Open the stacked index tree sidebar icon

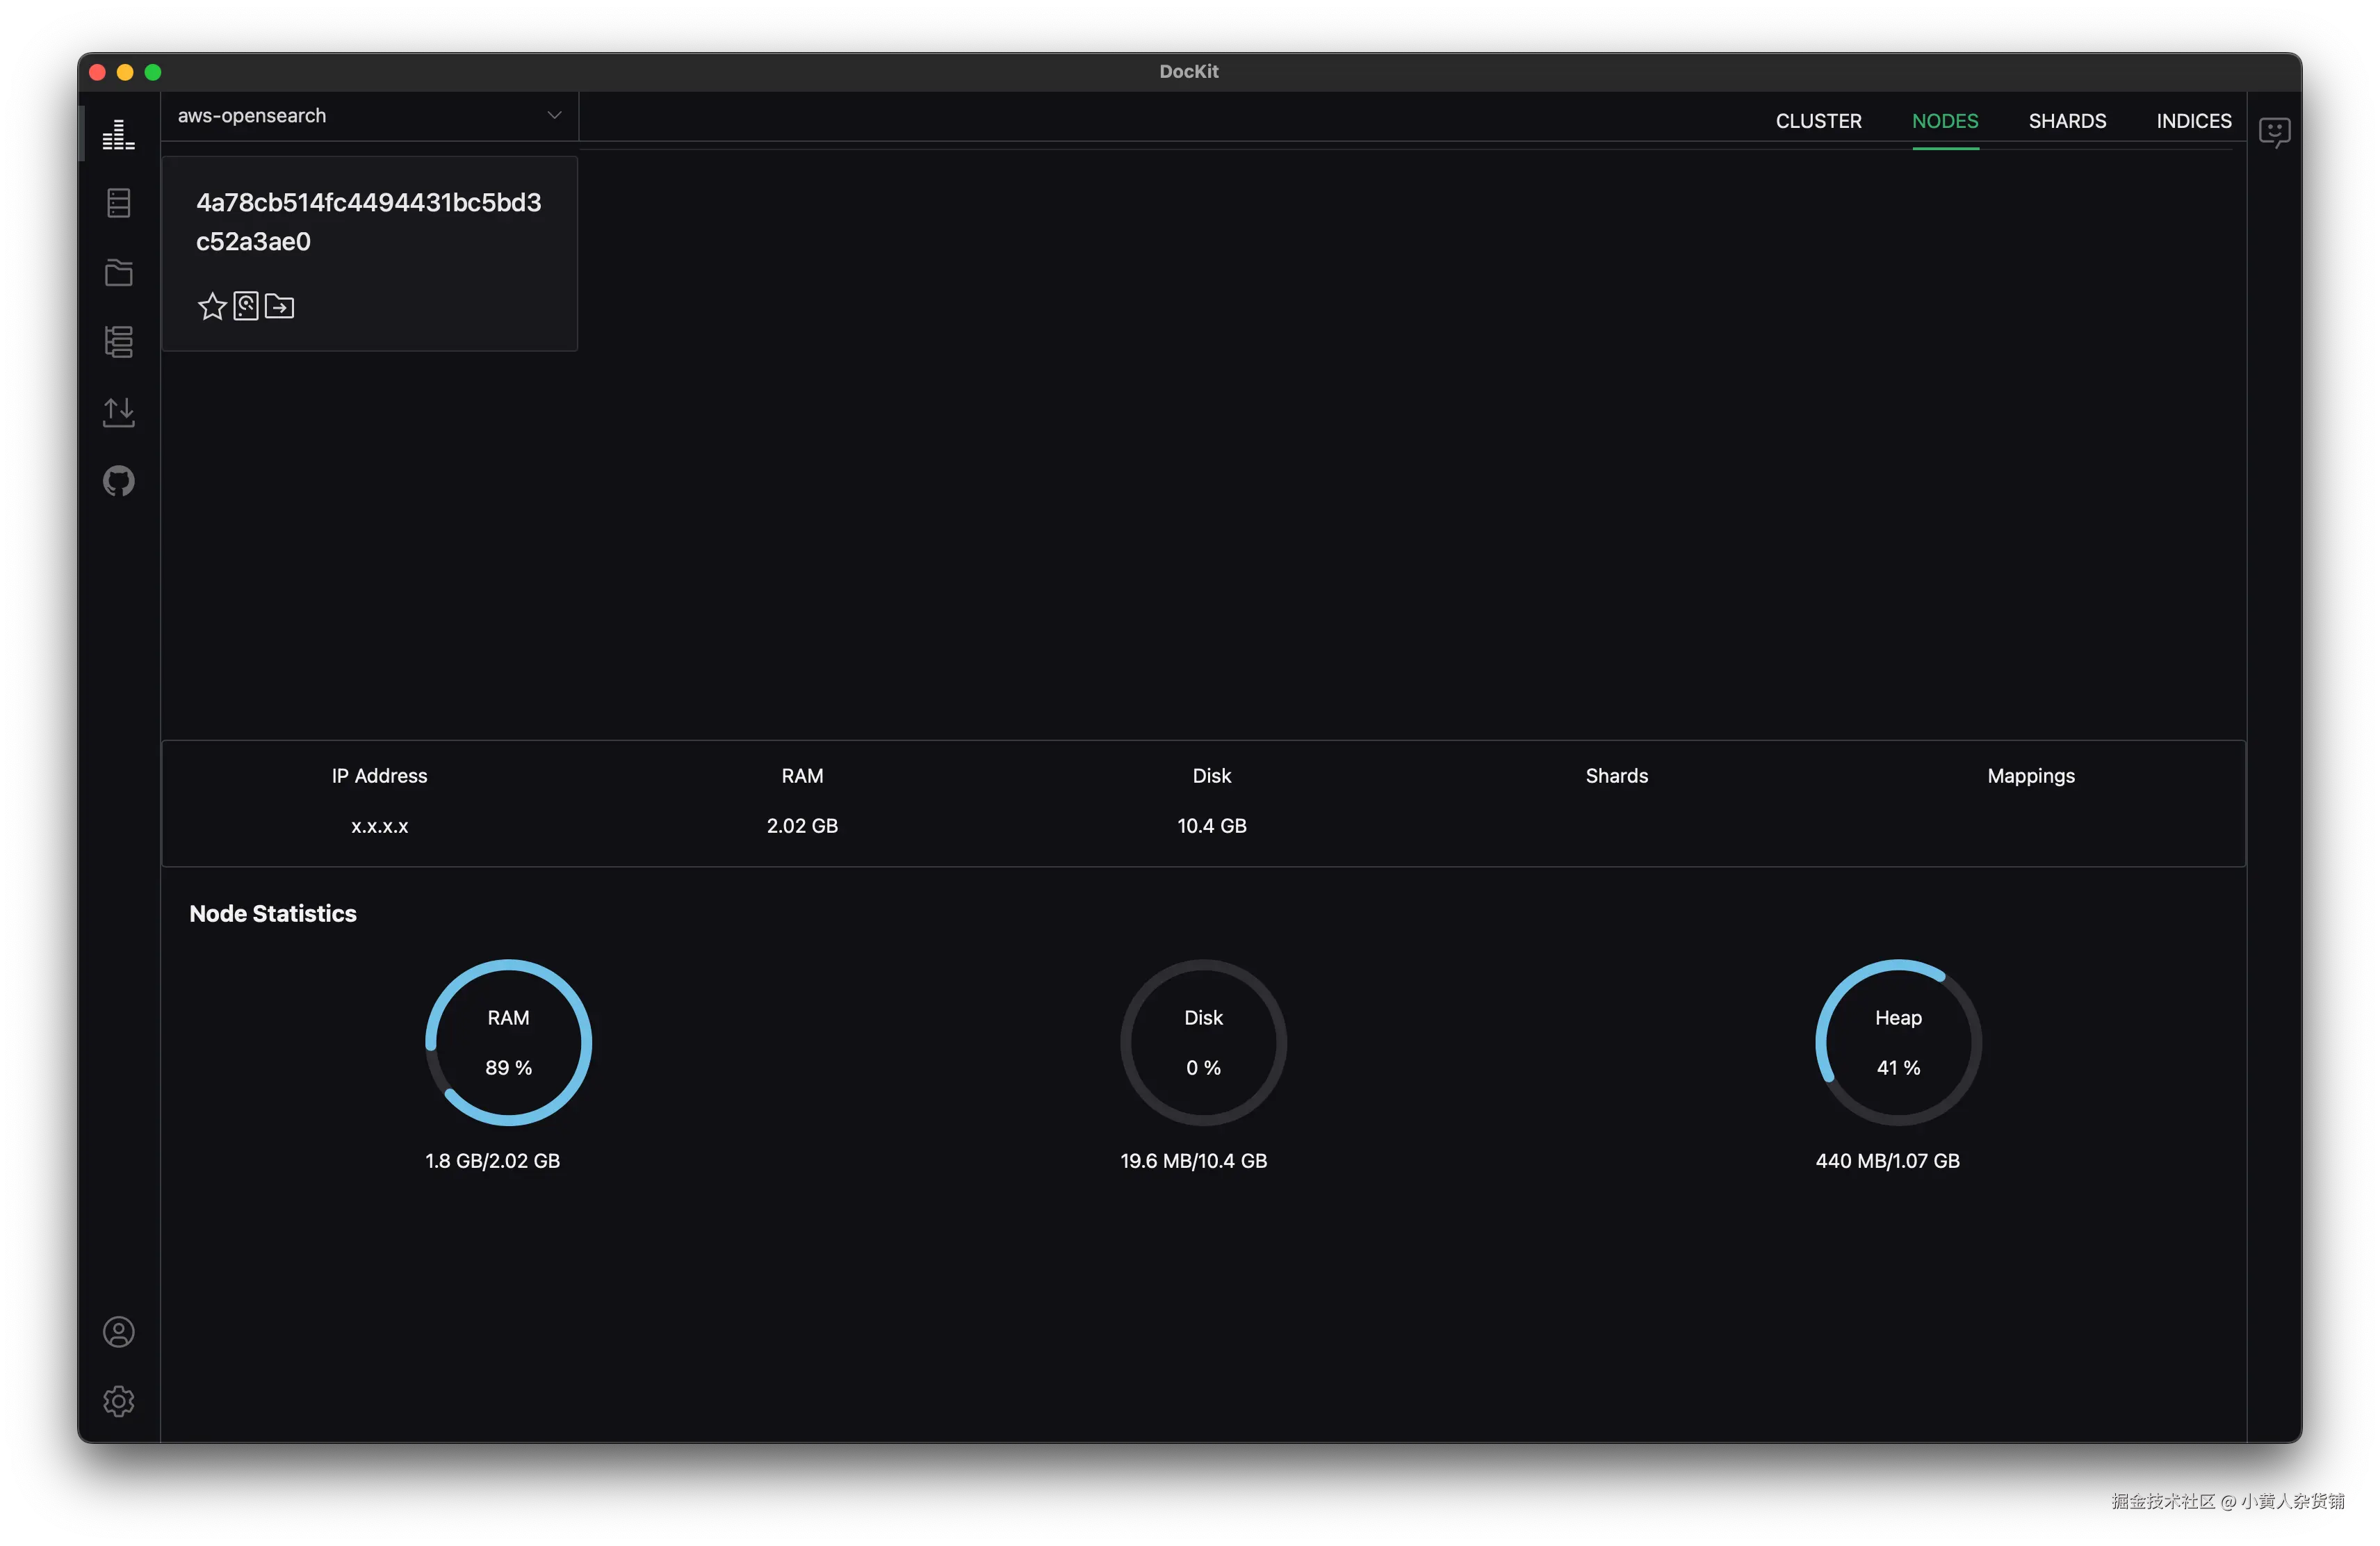[x=118, y=342]
